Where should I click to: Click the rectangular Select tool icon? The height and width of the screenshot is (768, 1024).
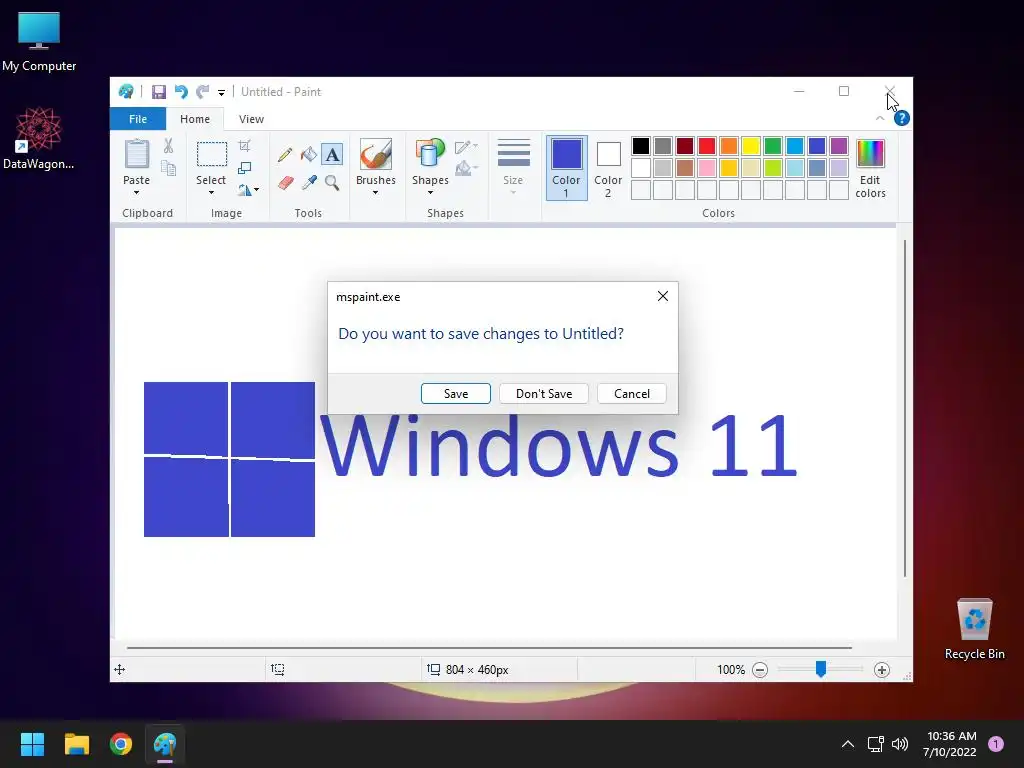click(x=212, y=155)
